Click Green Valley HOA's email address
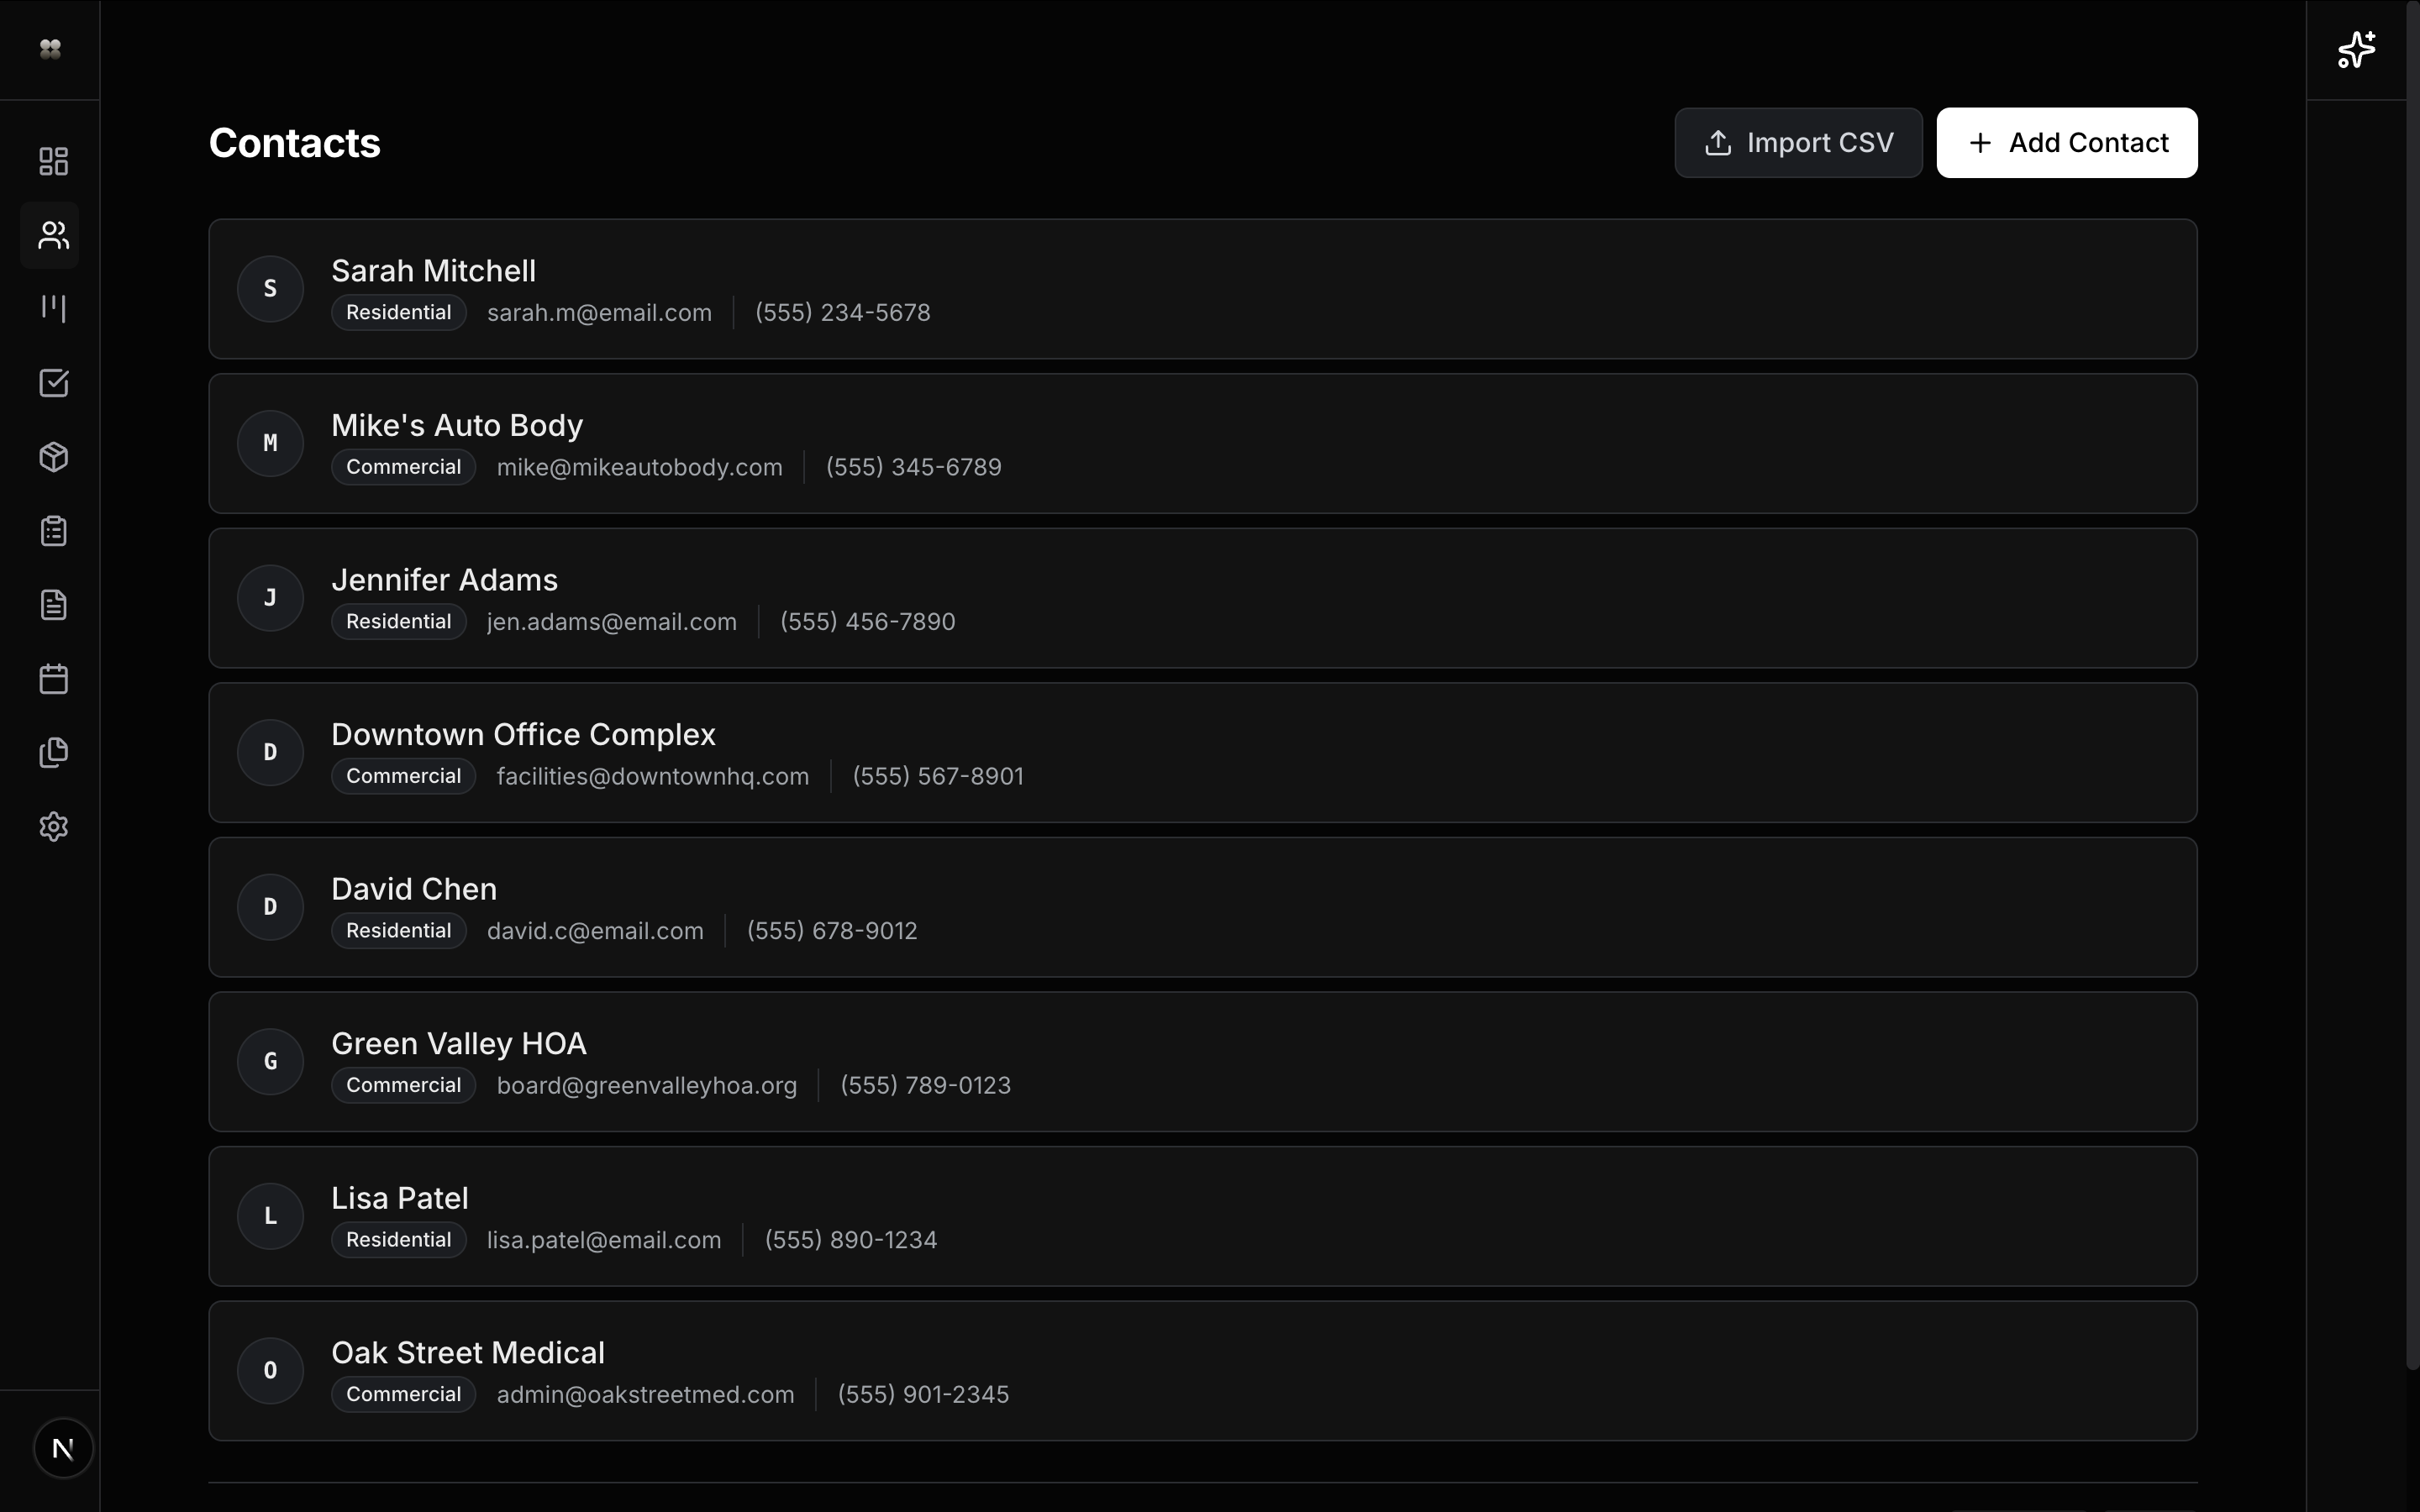Screen dimensions: 2420x1512 (646, 1086)
